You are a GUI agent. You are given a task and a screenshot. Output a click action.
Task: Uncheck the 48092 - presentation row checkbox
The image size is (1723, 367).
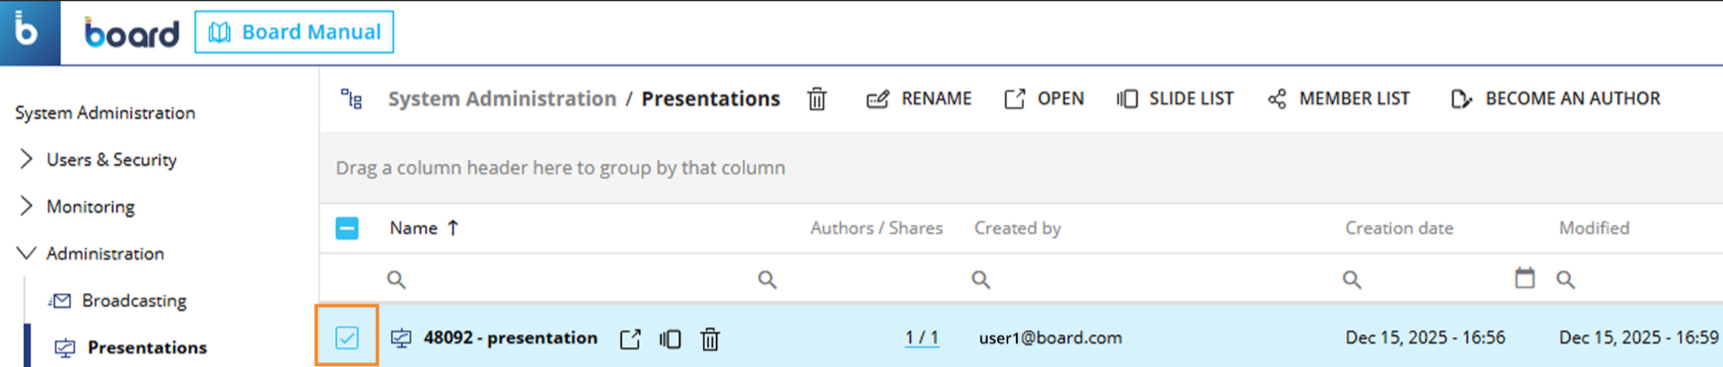click(347, 338)
